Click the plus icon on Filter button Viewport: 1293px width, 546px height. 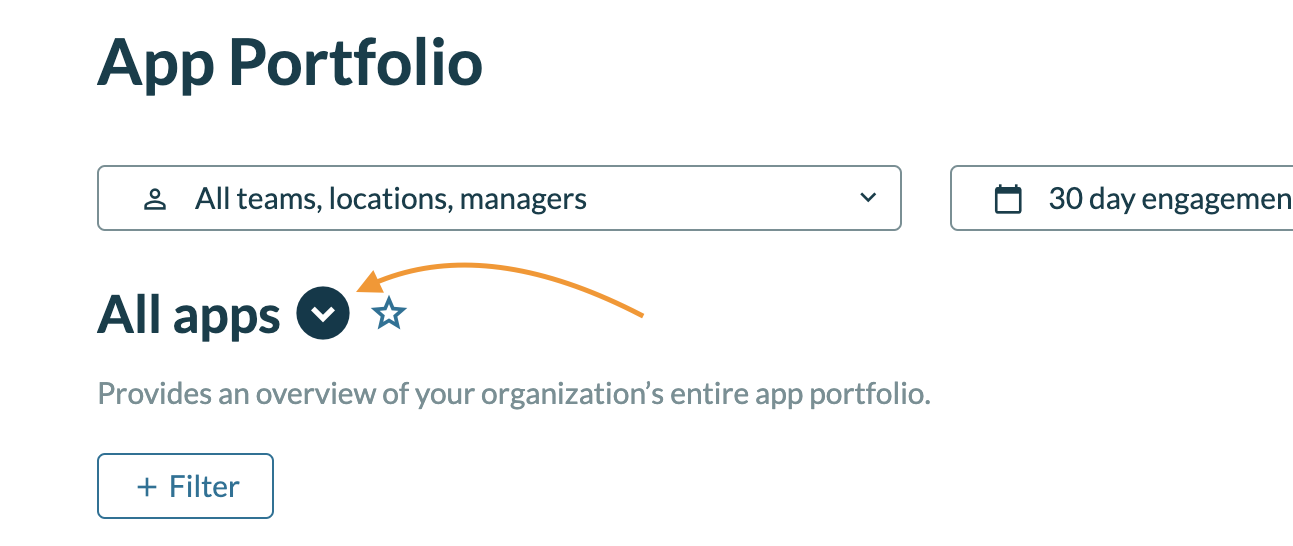(147, 487)
